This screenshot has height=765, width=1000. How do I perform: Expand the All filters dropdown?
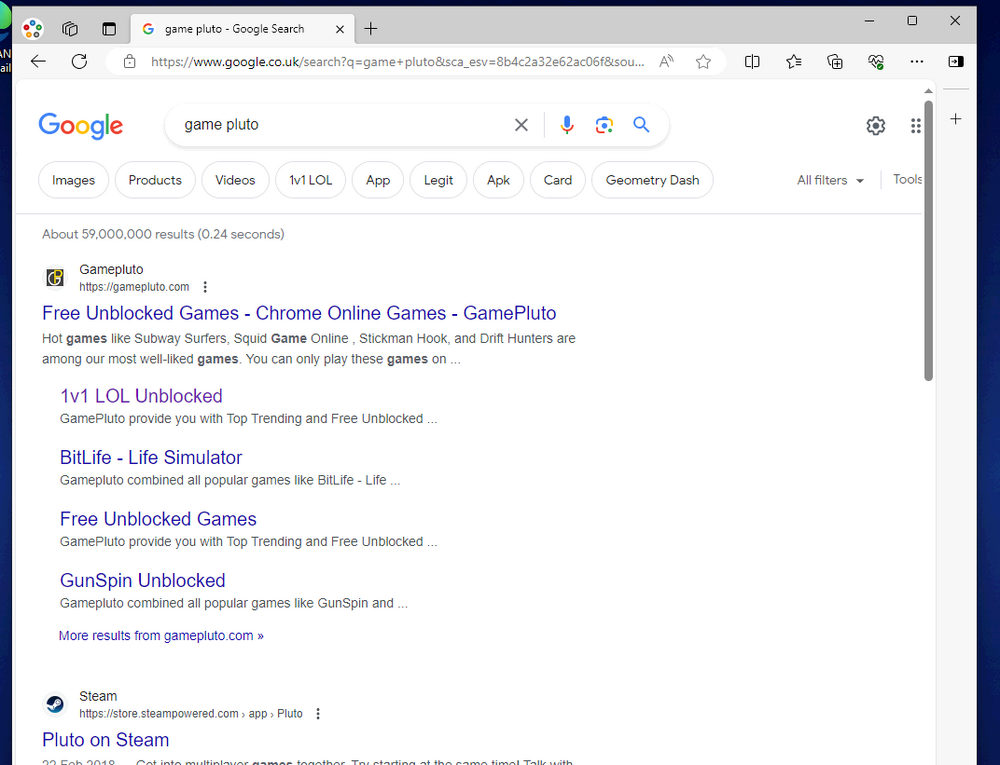pyautogui.click(x=830, y=180)
